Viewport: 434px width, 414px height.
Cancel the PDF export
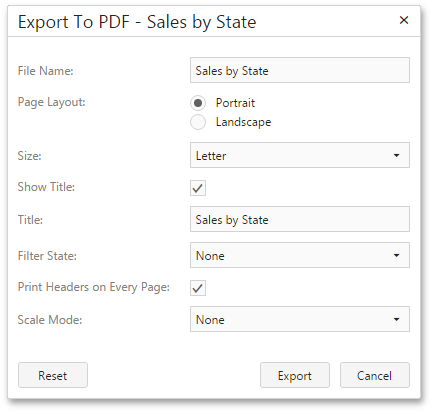(375, 375)
